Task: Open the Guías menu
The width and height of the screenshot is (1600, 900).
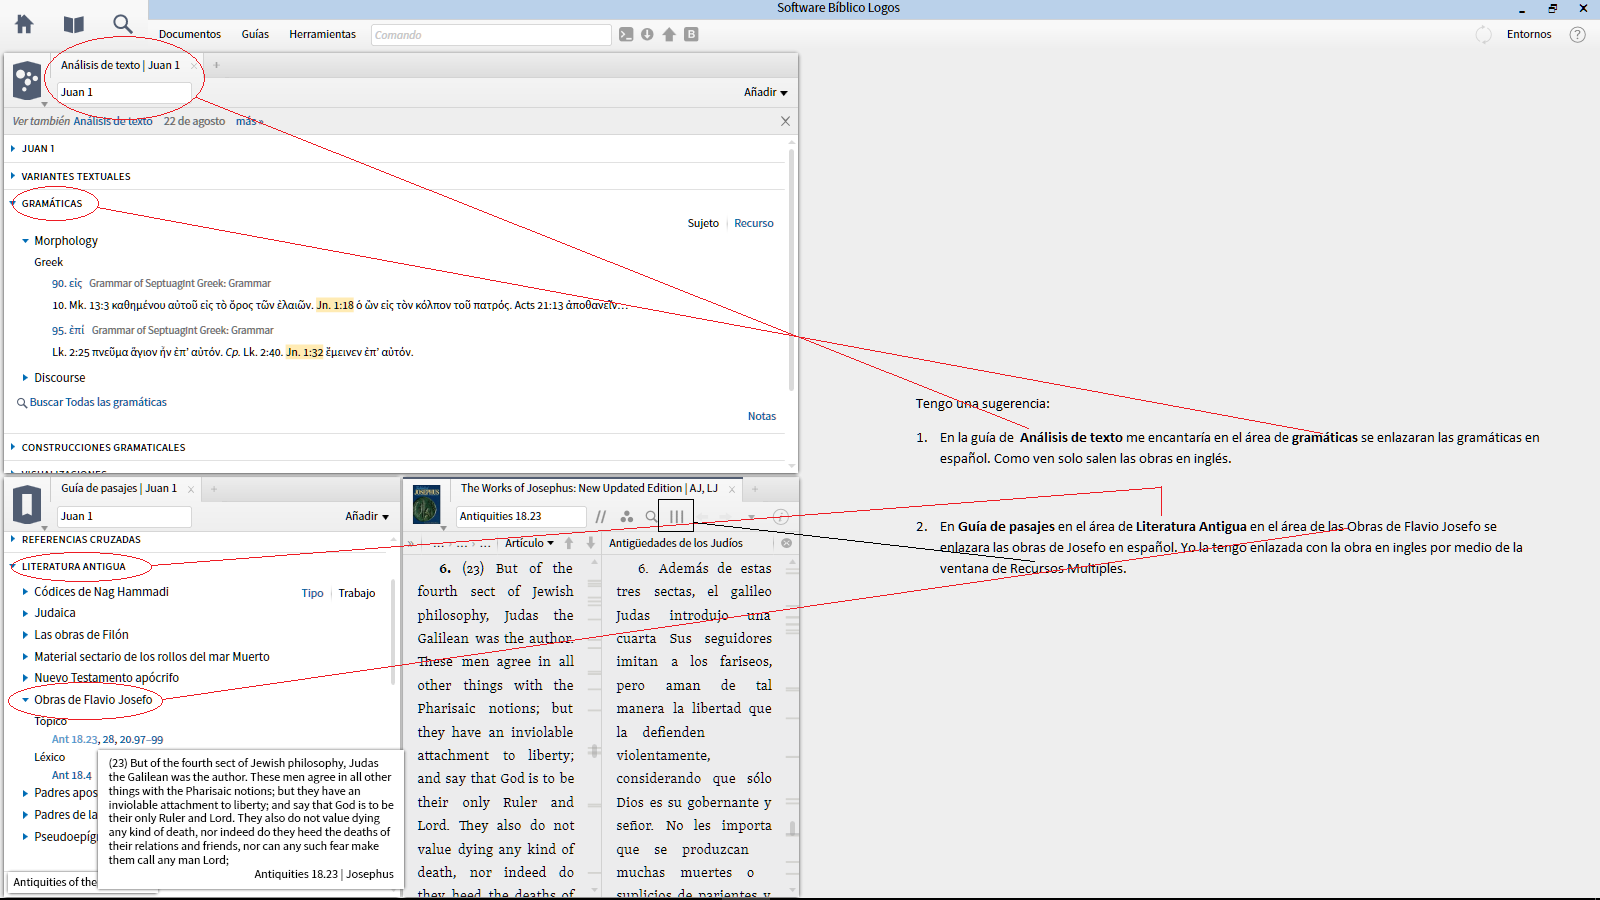Action: (x=255, y=34)
